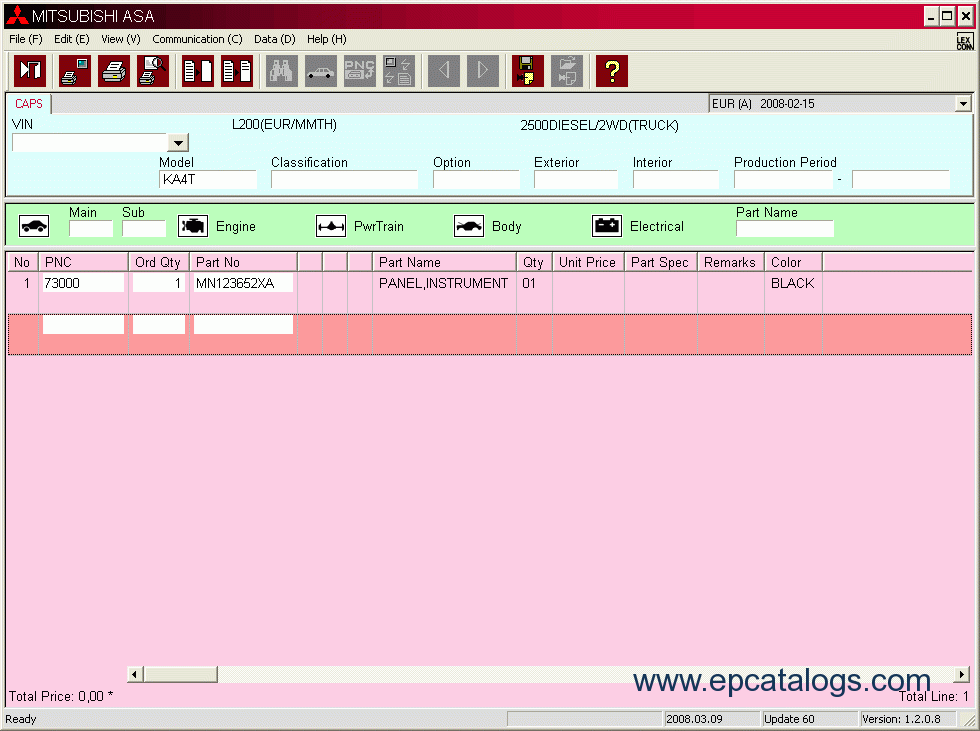Click the copy list to list icon
The width and height of the screenshot is (980, 731).
(237, 71)
